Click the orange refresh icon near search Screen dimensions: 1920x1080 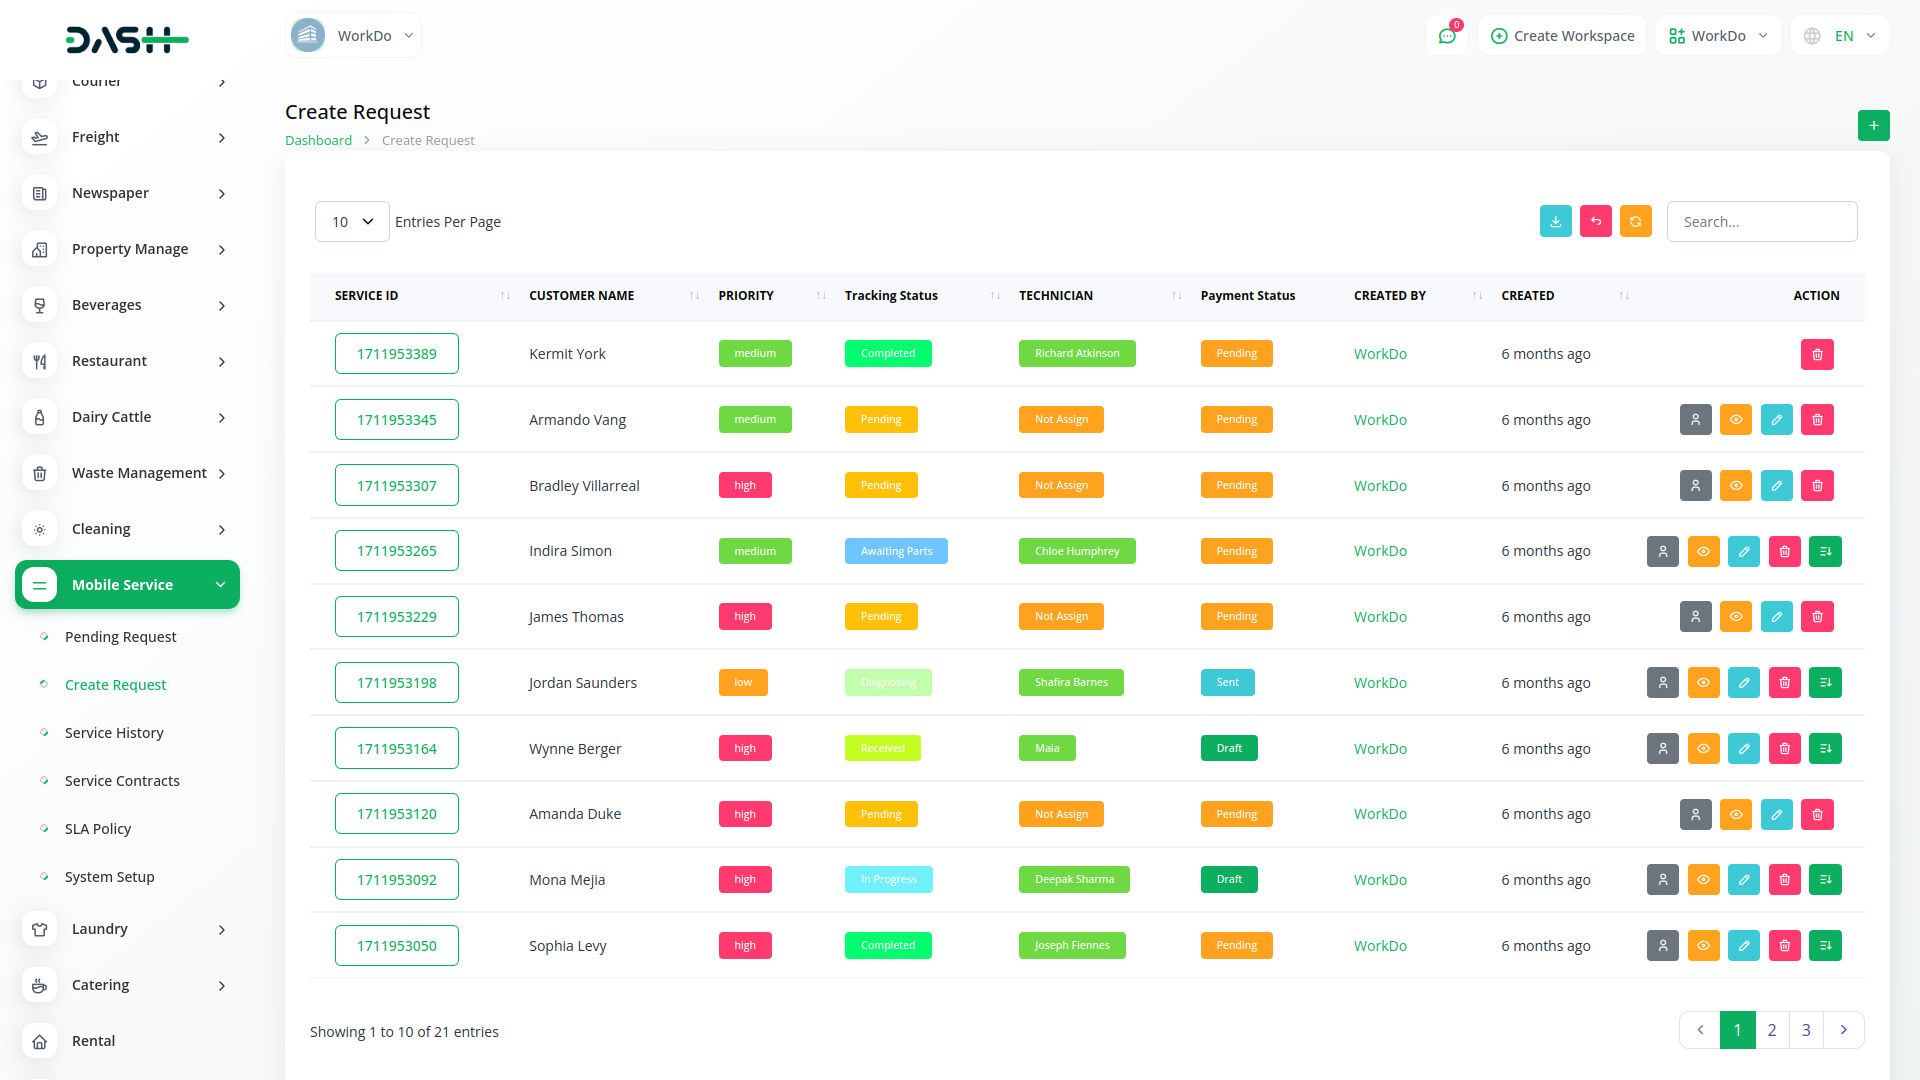coord(1635,221)
